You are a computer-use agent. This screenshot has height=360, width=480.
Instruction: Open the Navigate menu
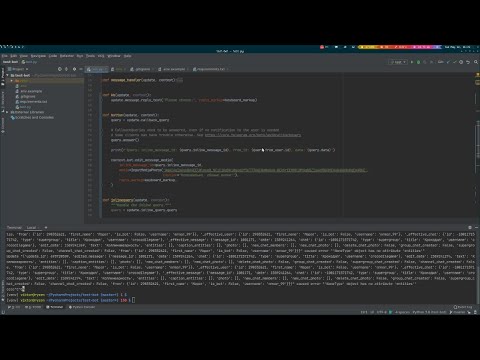pos(38,56)
